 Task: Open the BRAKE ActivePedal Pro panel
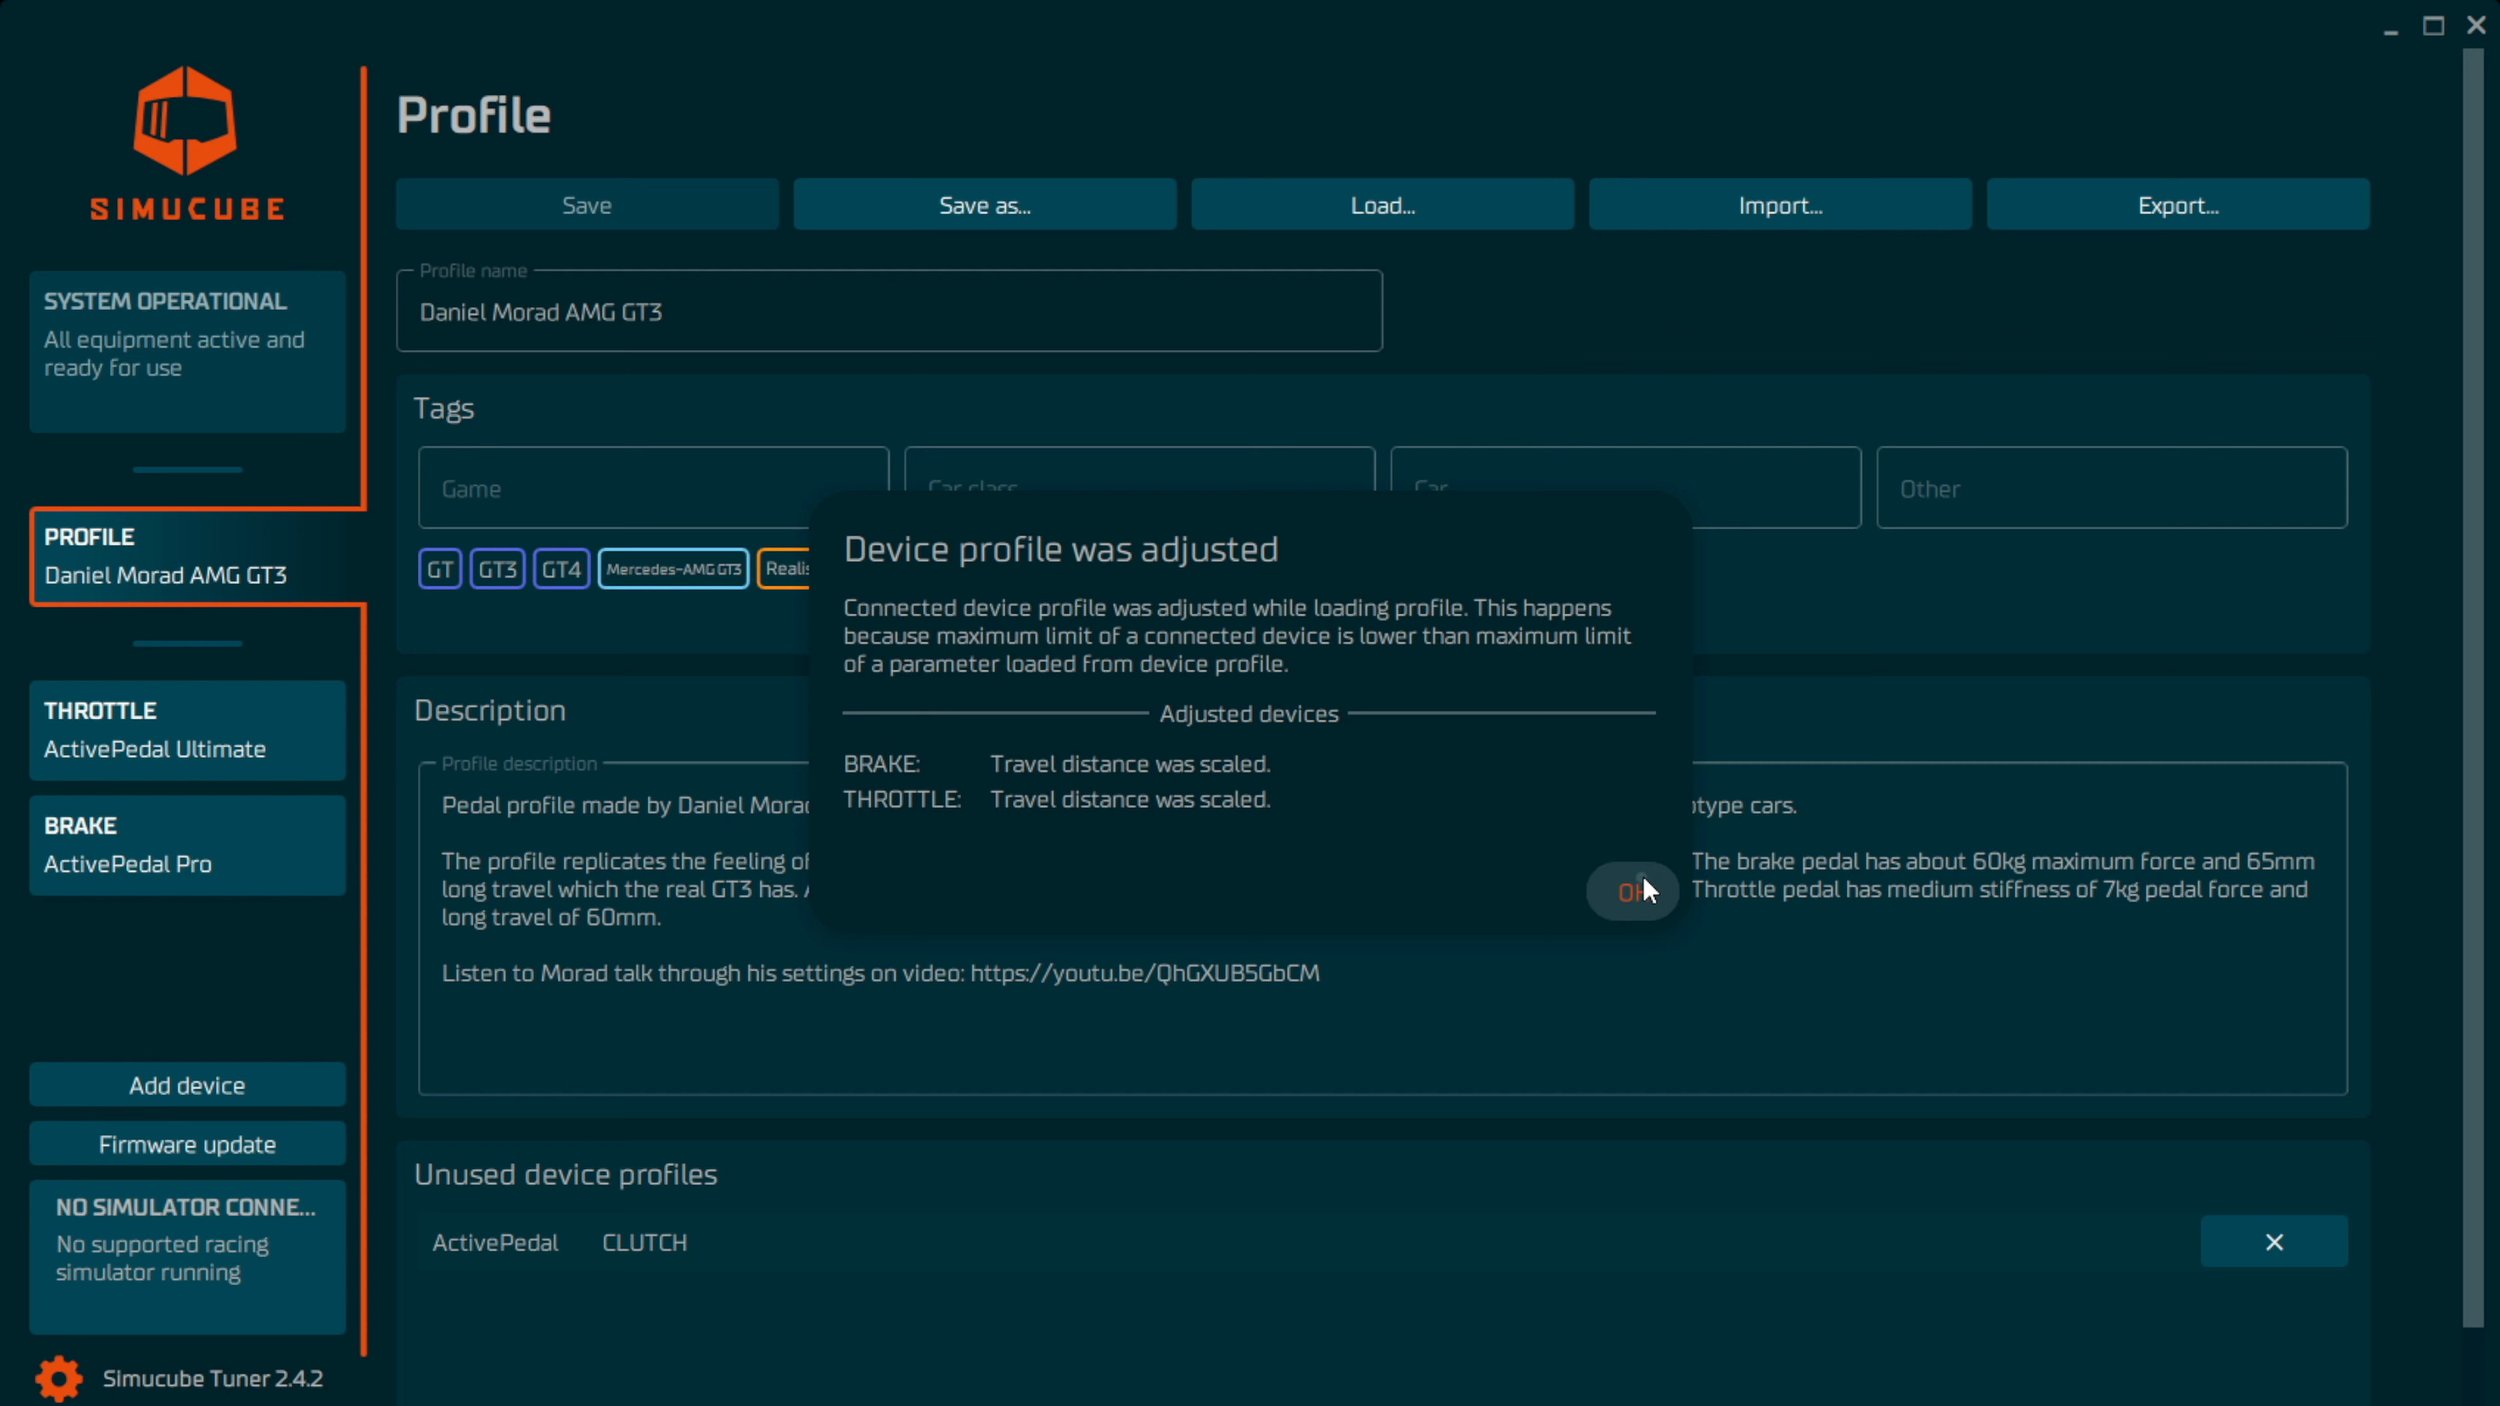click(187, 845)
